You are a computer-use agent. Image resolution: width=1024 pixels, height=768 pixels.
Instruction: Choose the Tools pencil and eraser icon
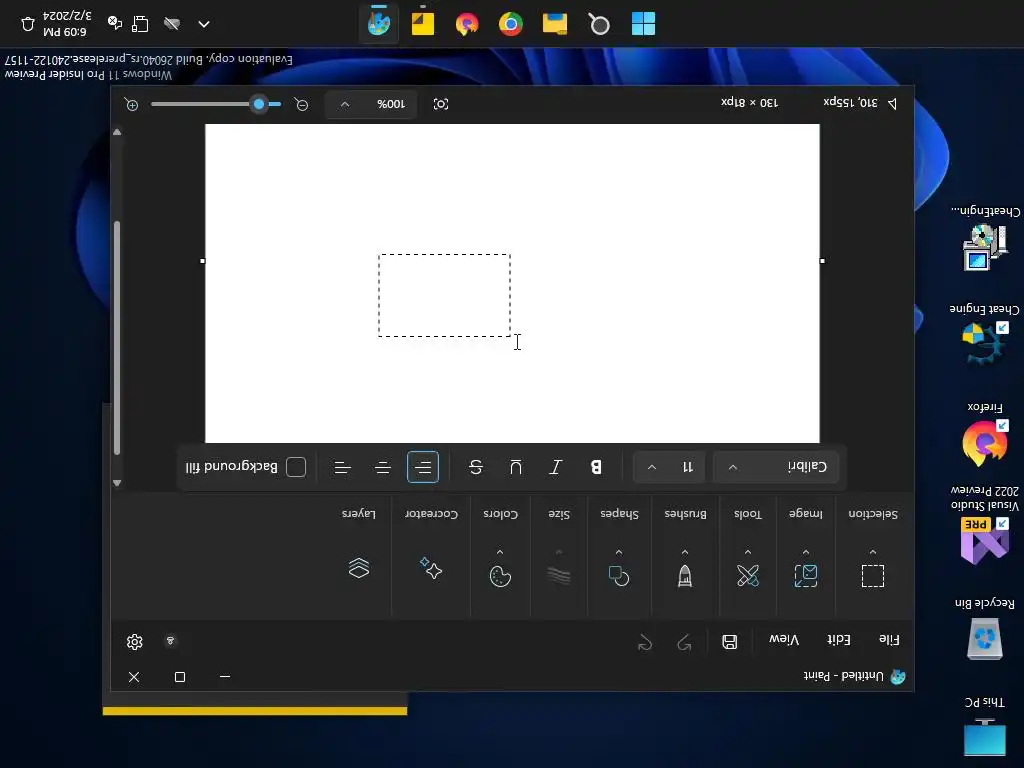click(x=748, y=575)
